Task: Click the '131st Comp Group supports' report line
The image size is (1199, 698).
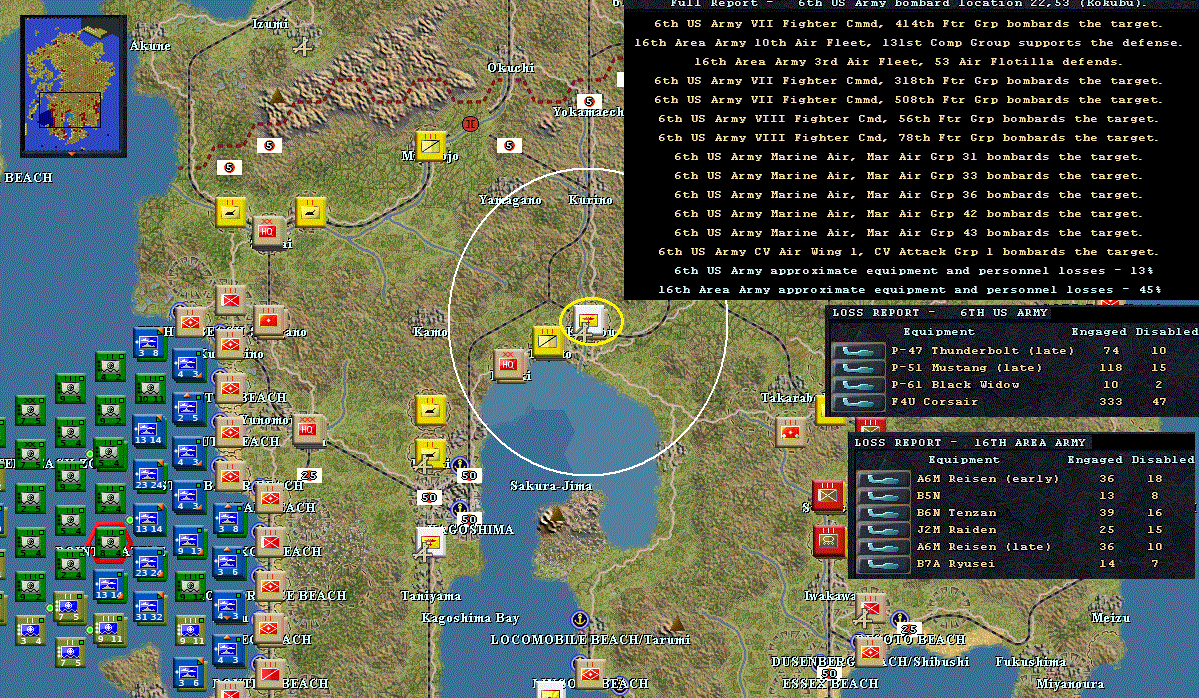Action: (x=908, y=43)
